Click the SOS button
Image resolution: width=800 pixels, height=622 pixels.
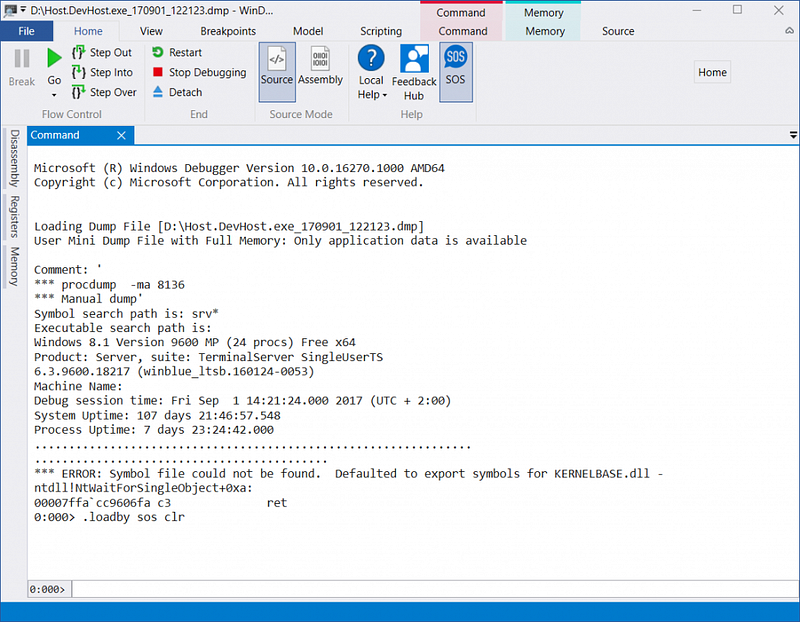[x=456, y=72]
